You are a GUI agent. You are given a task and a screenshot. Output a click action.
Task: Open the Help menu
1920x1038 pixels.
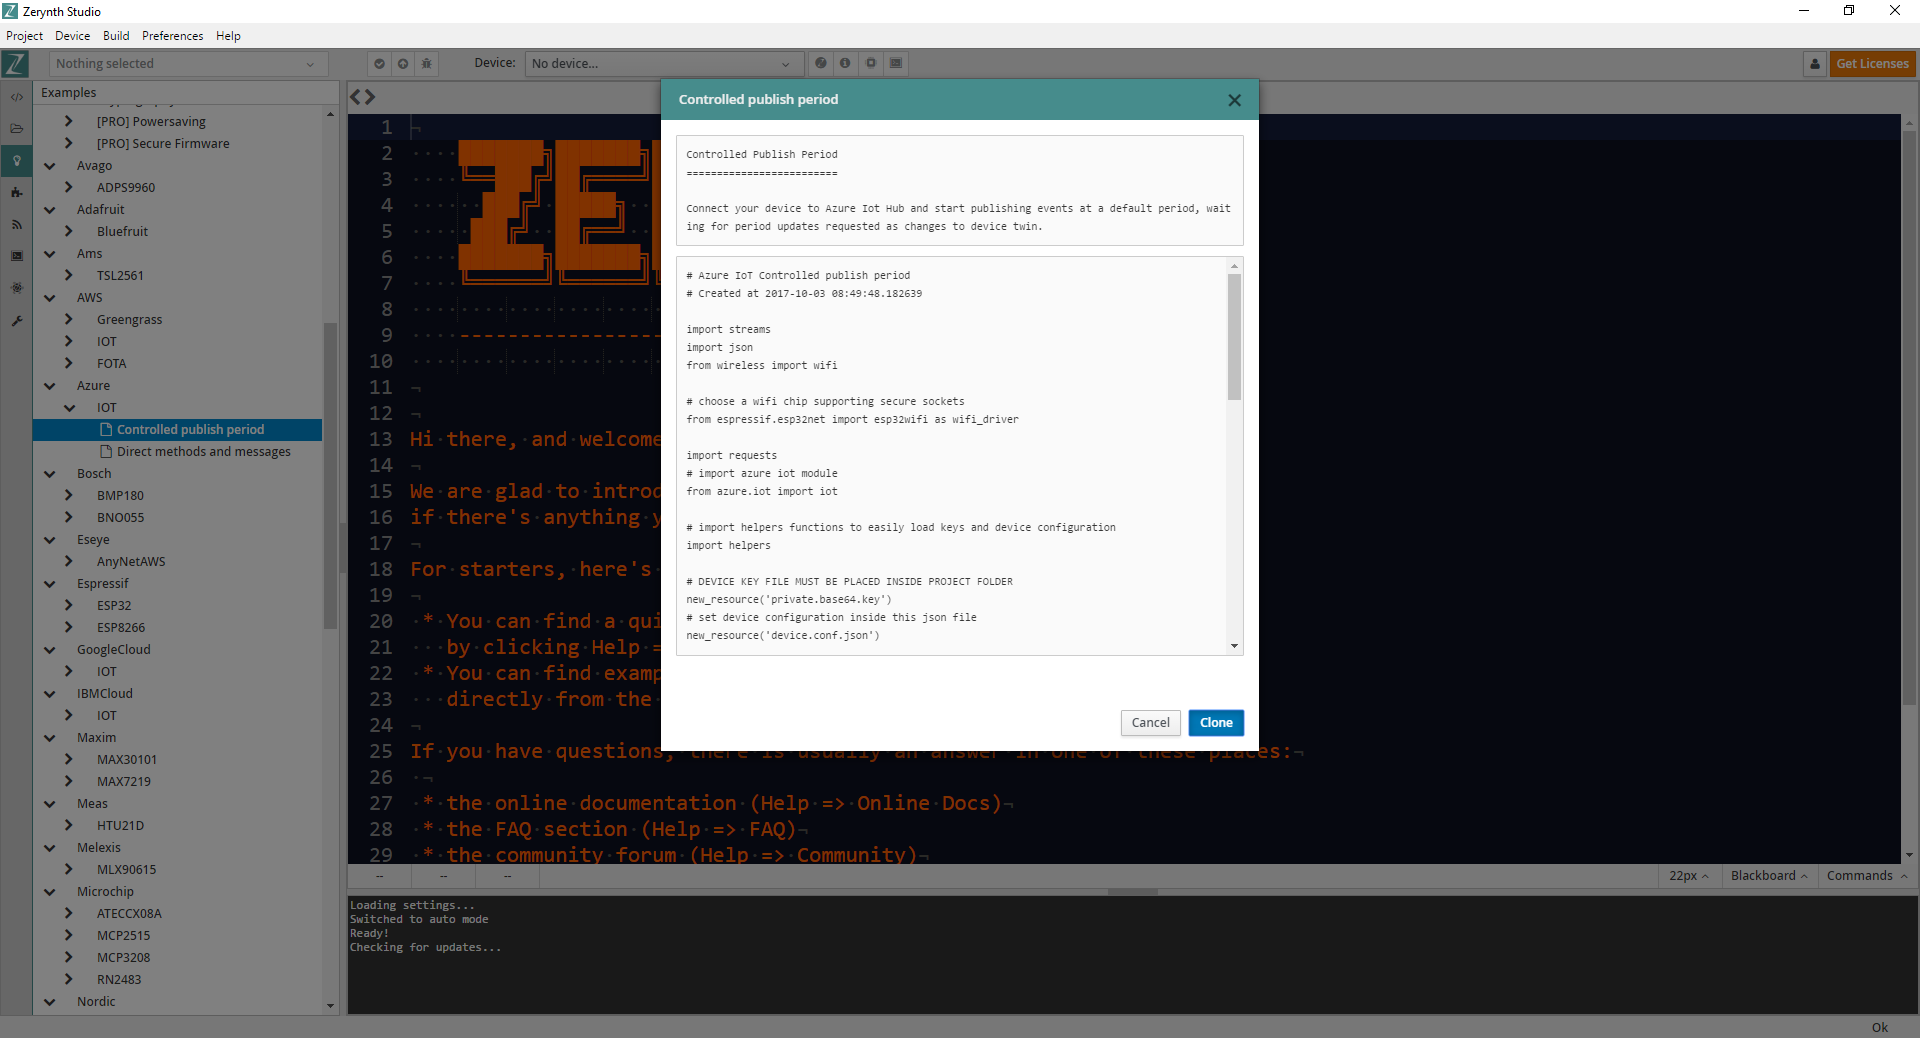228,36
